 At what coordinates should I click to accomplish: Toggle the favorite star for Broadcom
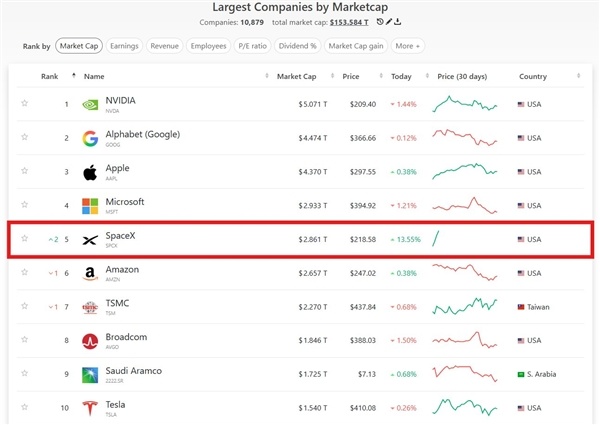click(x=24, y=339)
